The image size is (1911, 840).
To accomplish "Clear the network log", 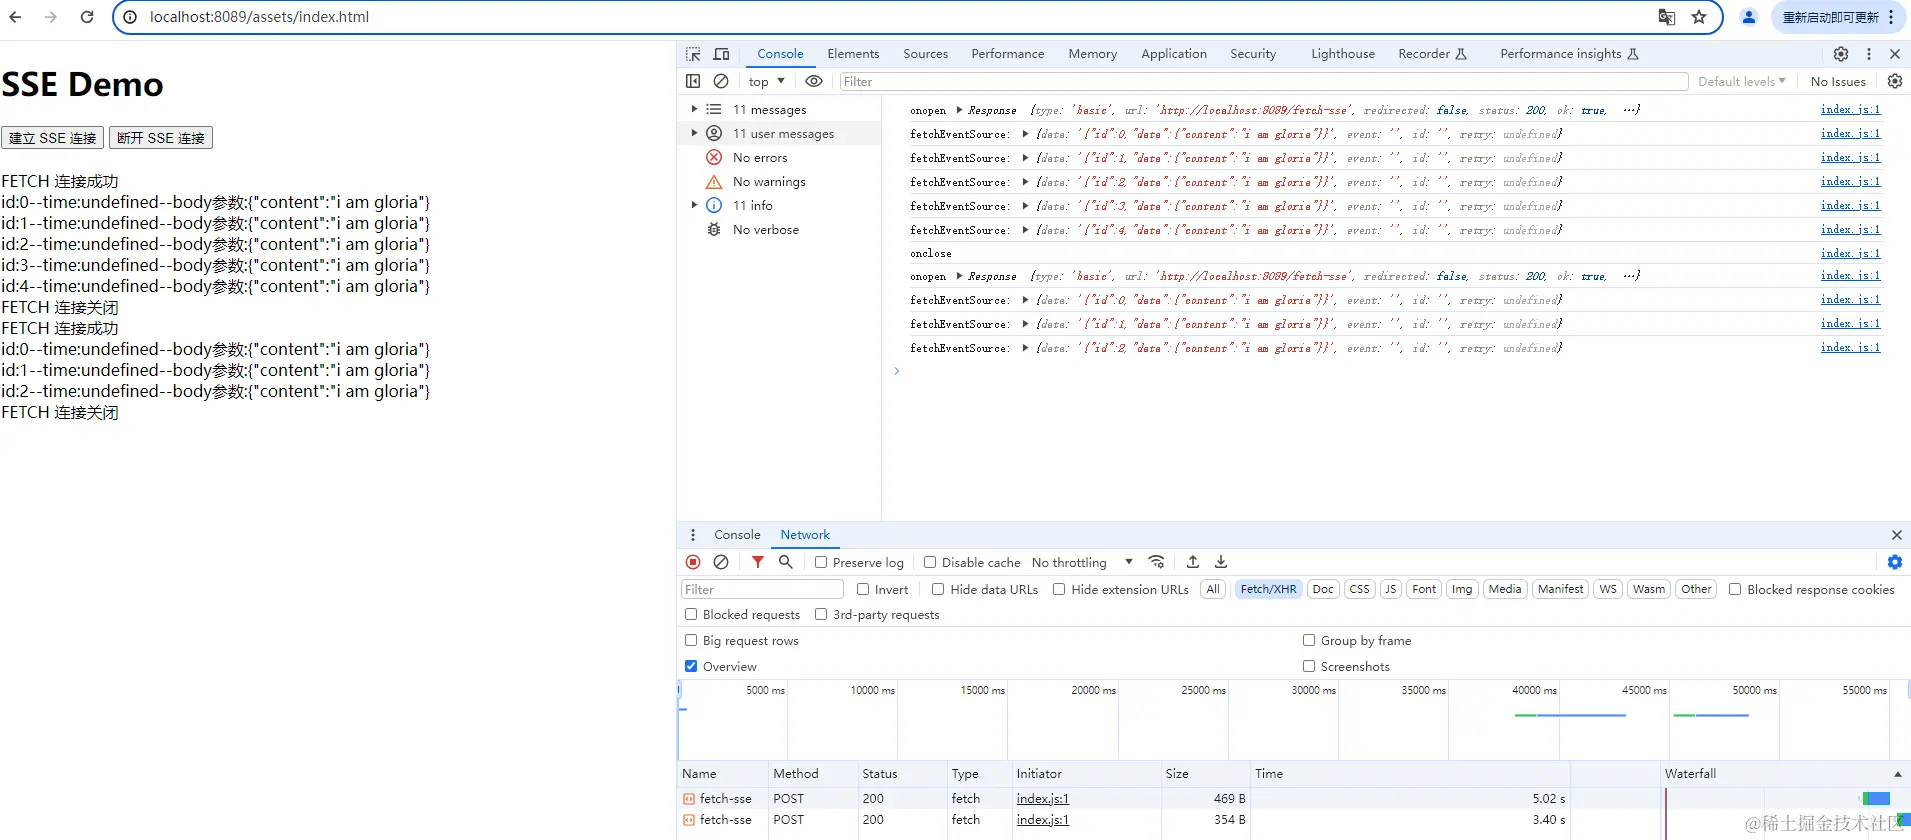I will coord(721,562).
